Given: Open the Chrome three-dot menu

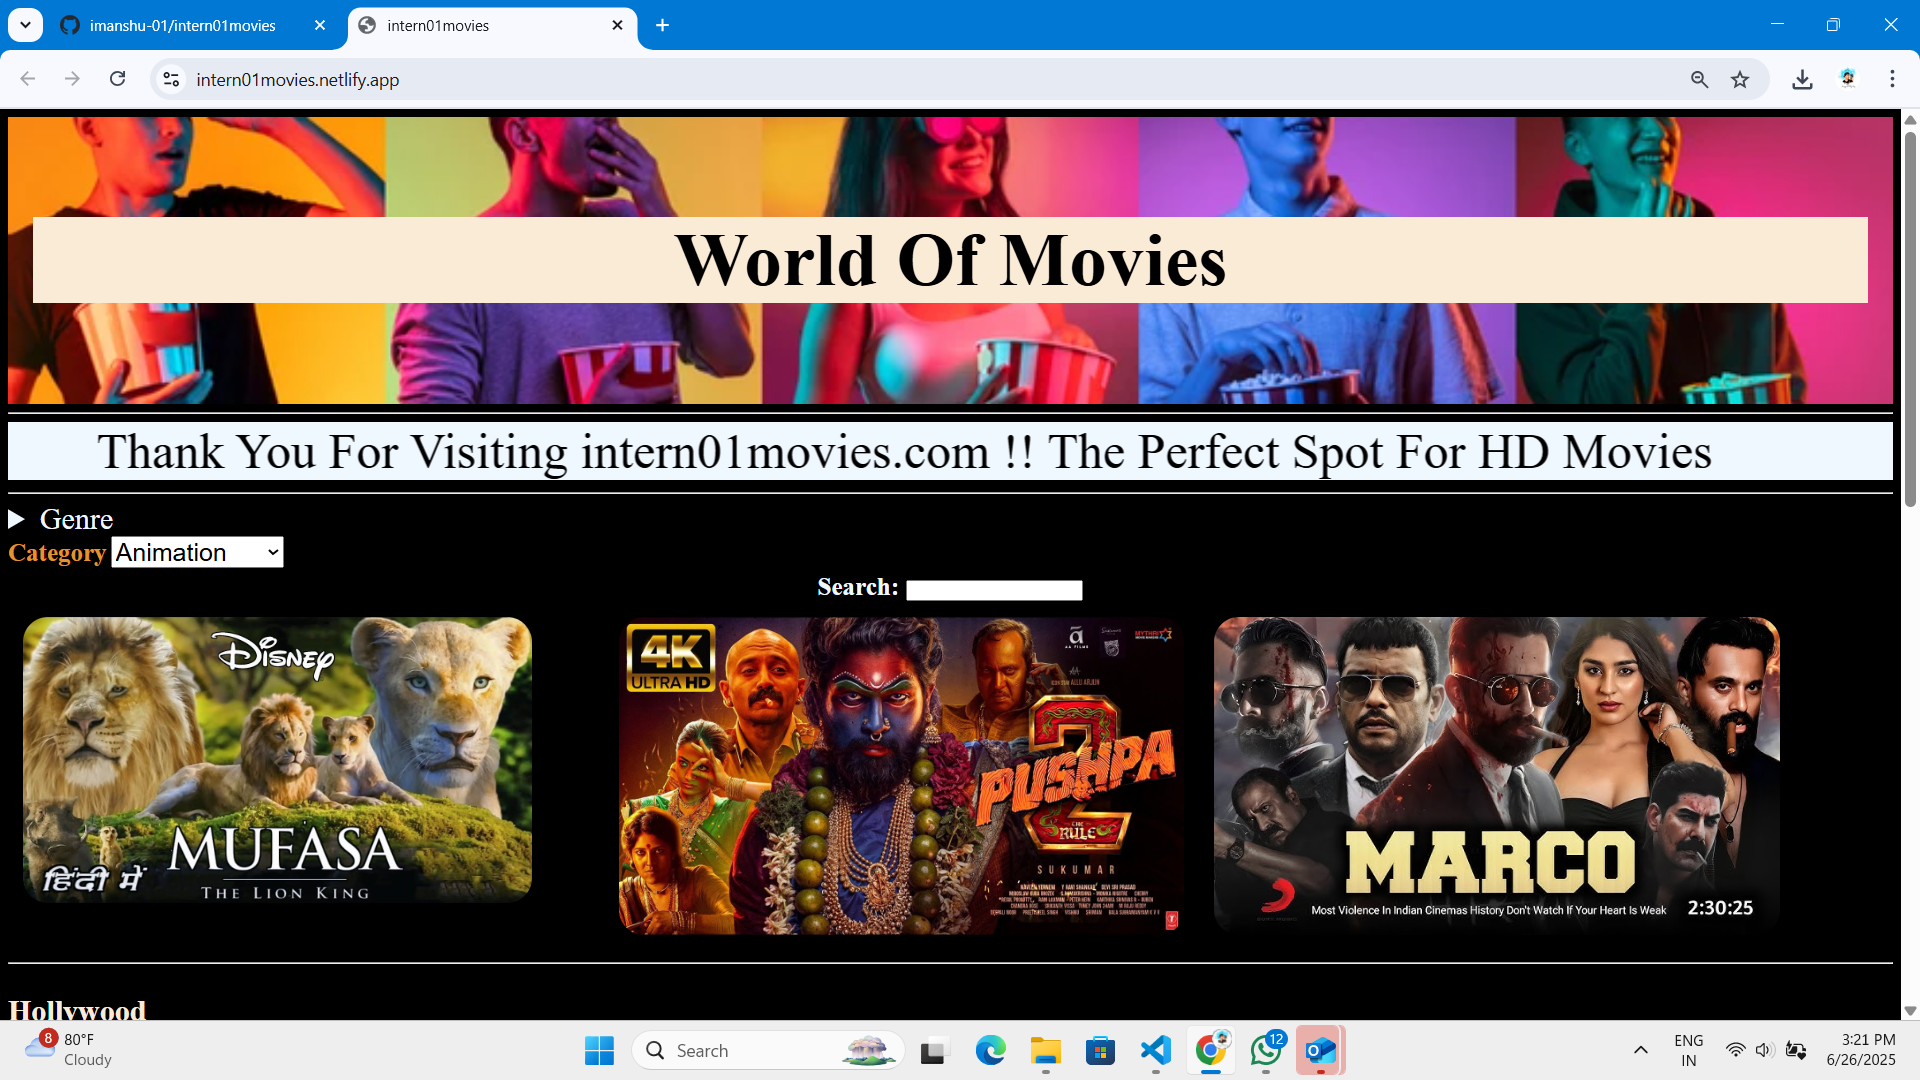Looking at the screenshot, I should tap(1892, 79).
